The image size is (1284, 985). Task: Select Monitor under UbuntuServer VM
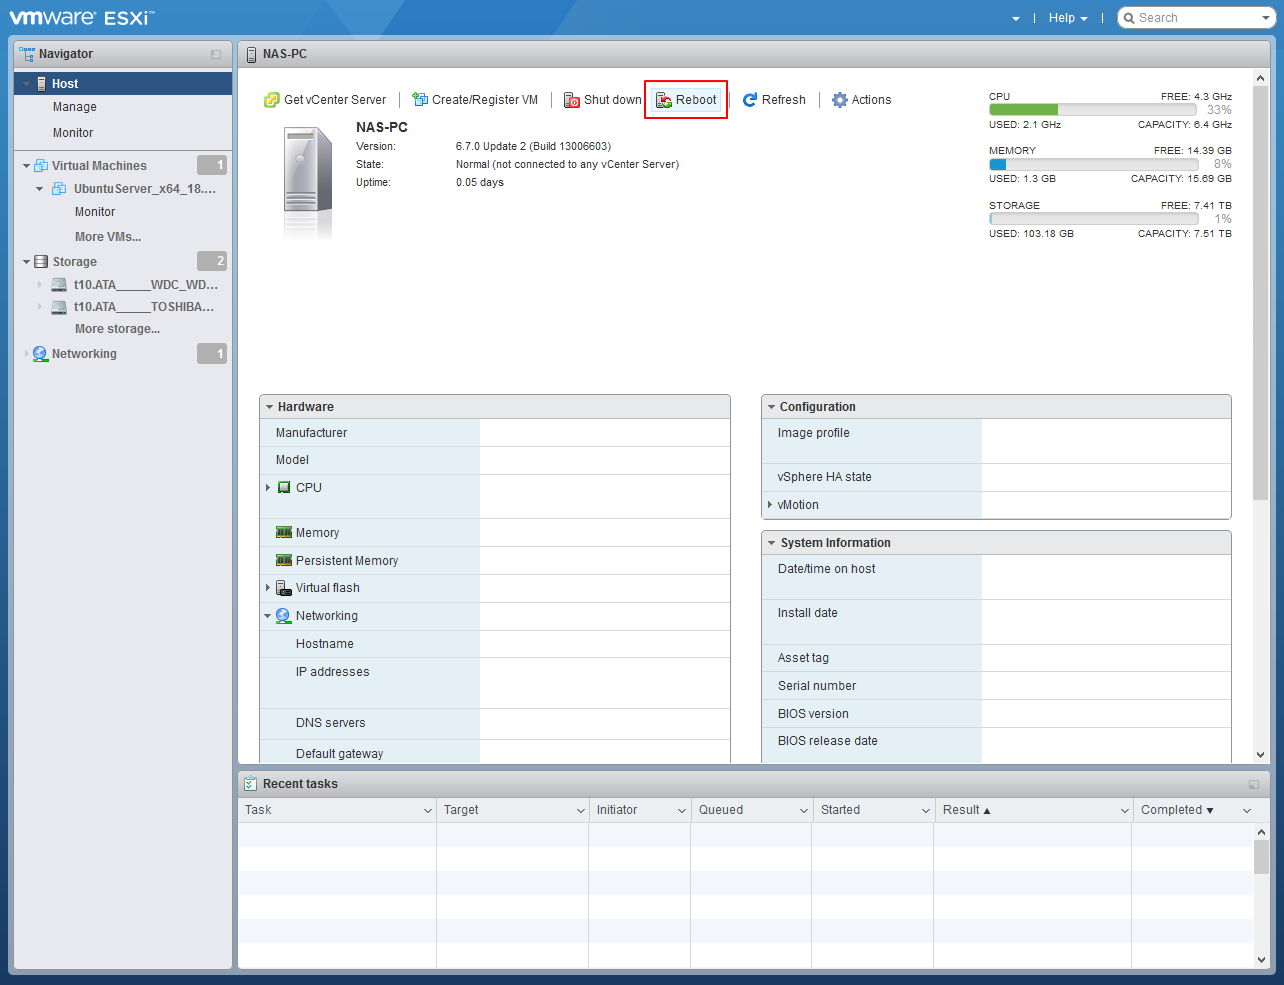click(95, 212)
